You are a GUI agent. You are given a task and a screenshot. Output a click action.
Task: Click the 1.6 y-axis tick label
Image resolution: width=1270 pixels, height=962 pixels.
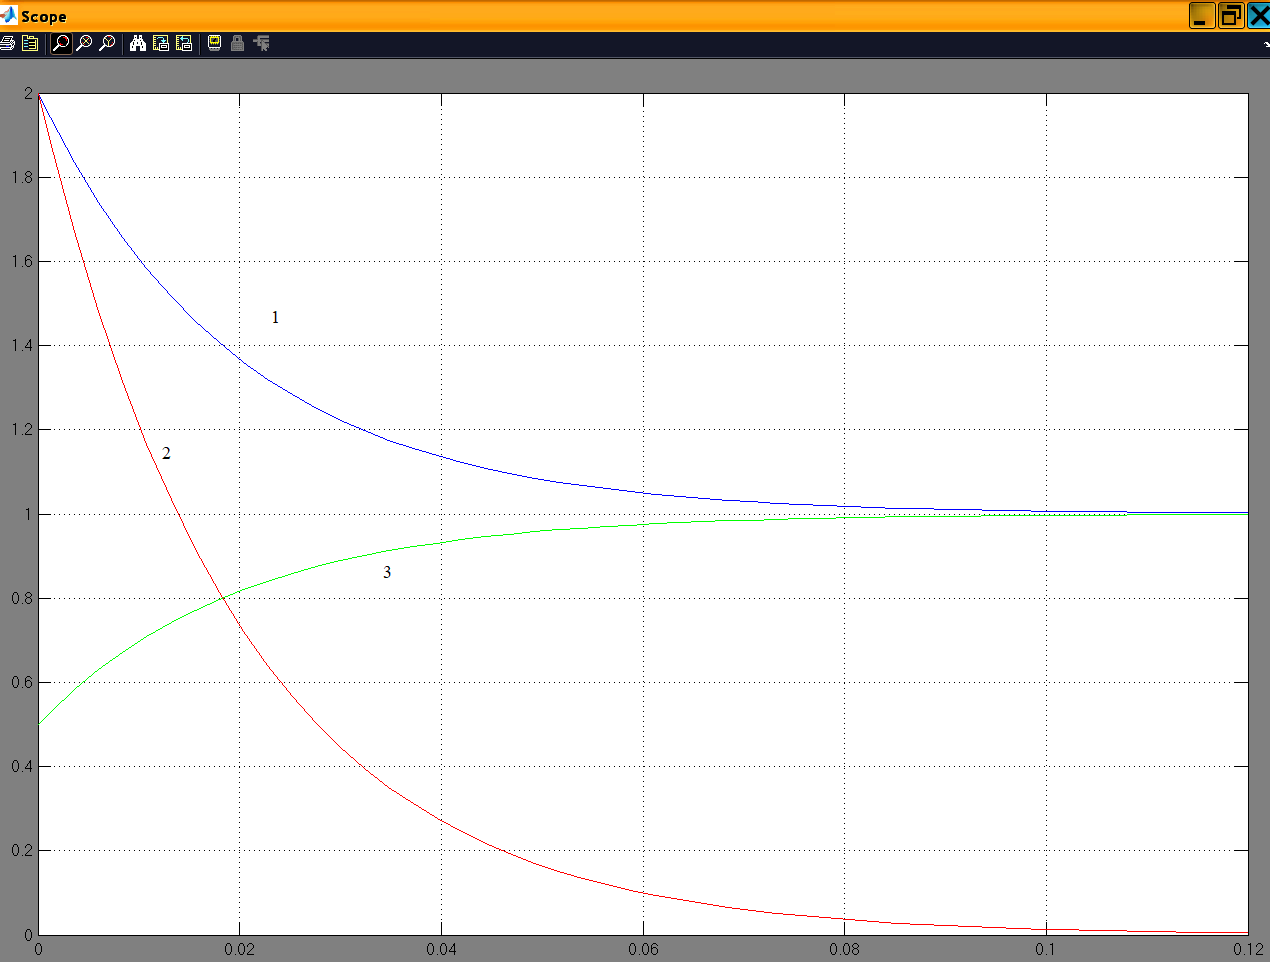coord(22,261)
